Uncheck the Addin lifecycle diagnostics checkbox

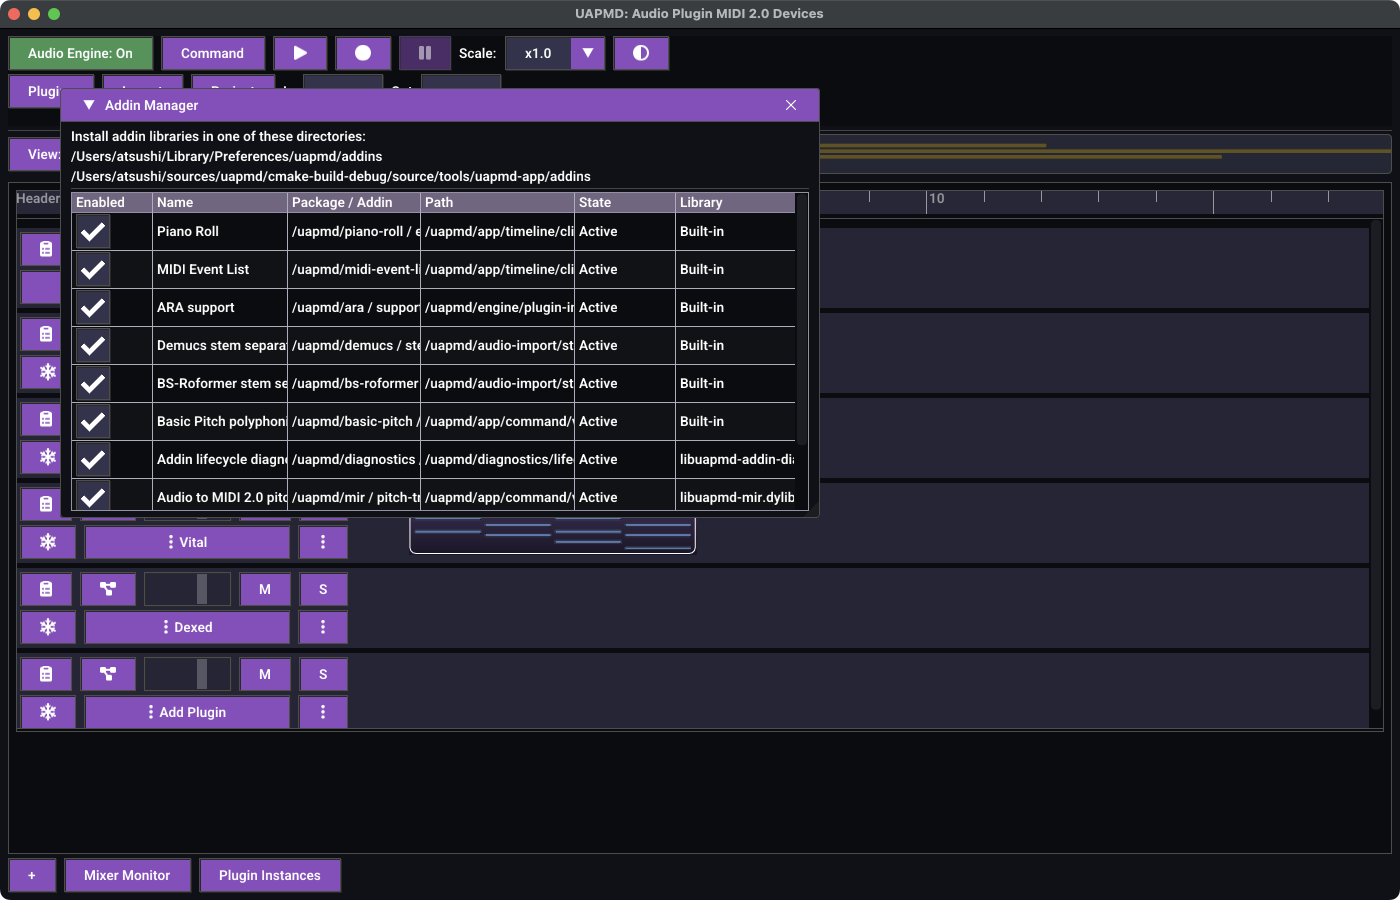[93, 459]
